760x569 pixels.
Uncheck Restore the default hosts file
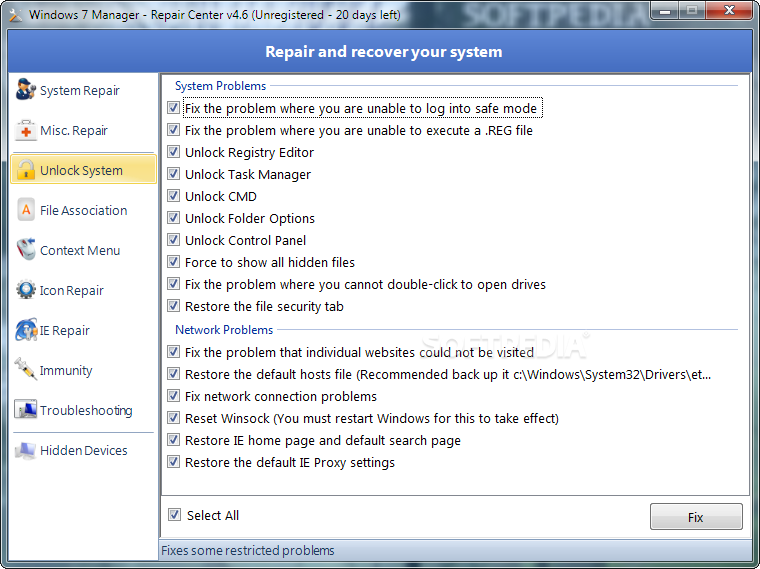pyautogui.click(x=173, y=374)
